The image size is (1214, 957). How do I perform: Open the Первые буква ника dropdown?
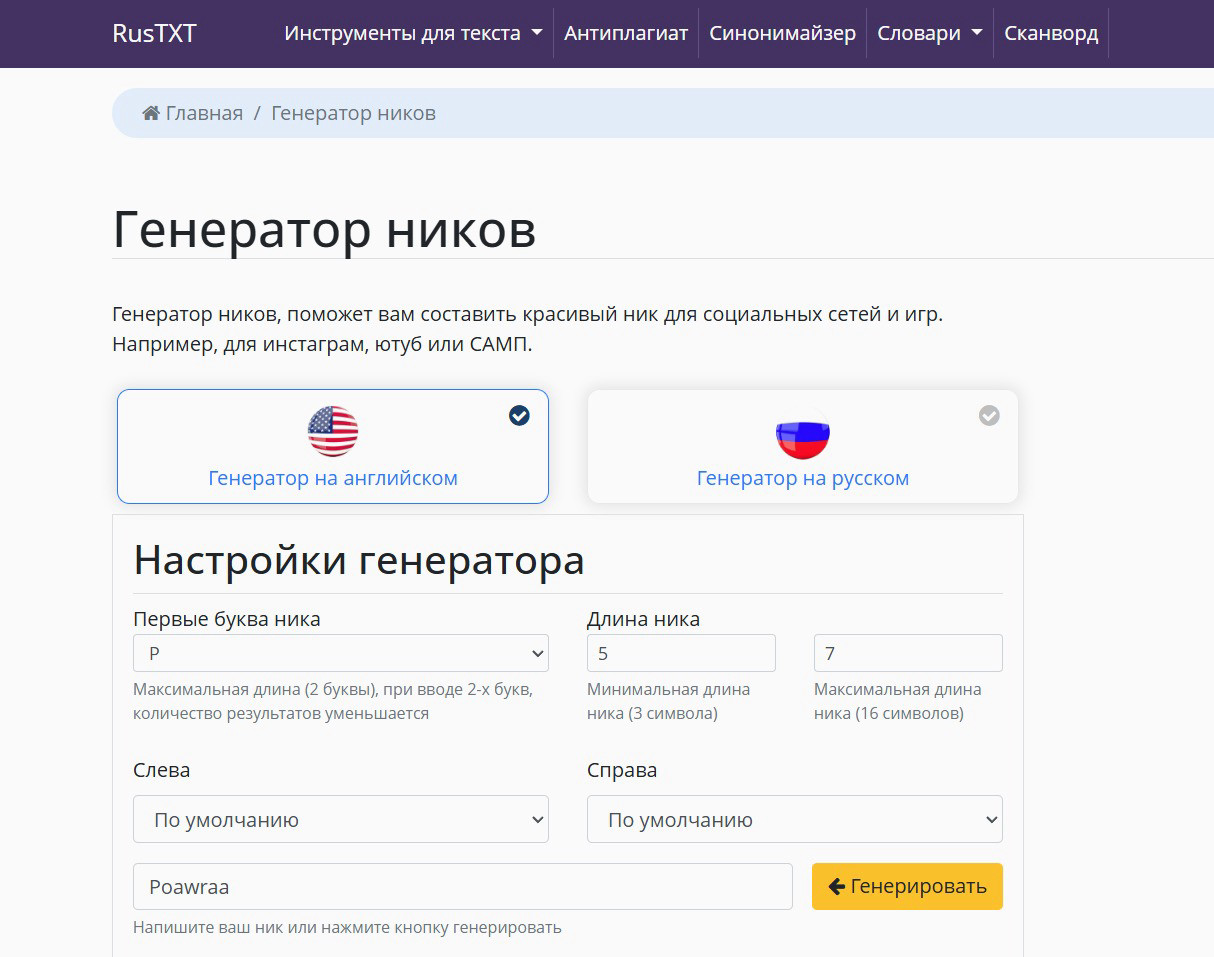341,652
